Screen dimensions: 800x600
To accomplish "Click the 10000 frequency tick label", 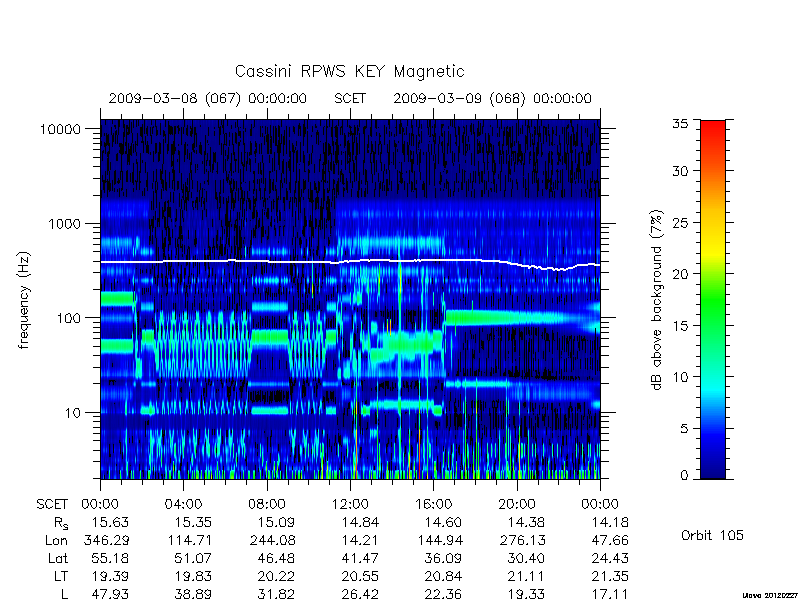I will tap(60, 130).
